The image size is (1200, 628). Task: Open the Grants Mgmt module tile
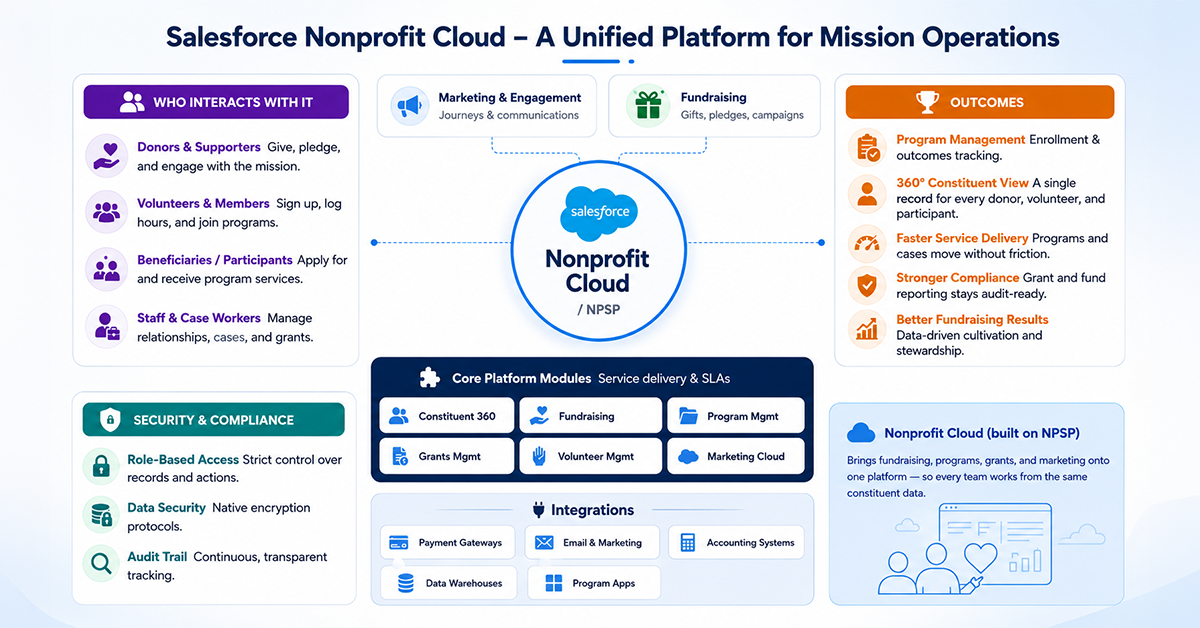[x=447, y=456]
